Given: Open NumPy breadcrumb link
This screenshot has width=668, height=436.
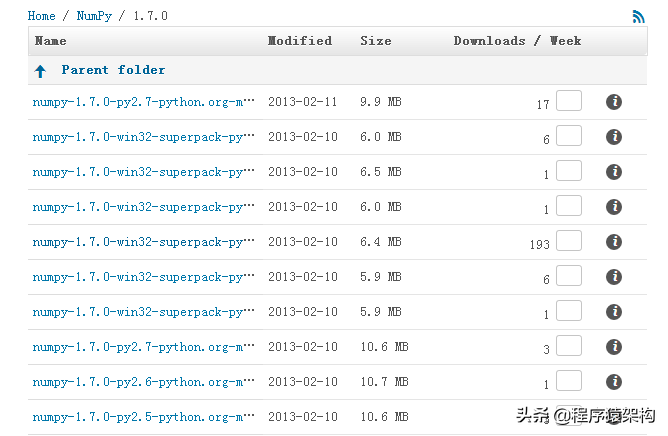Looking at the screenshot, I should (94, 16).
